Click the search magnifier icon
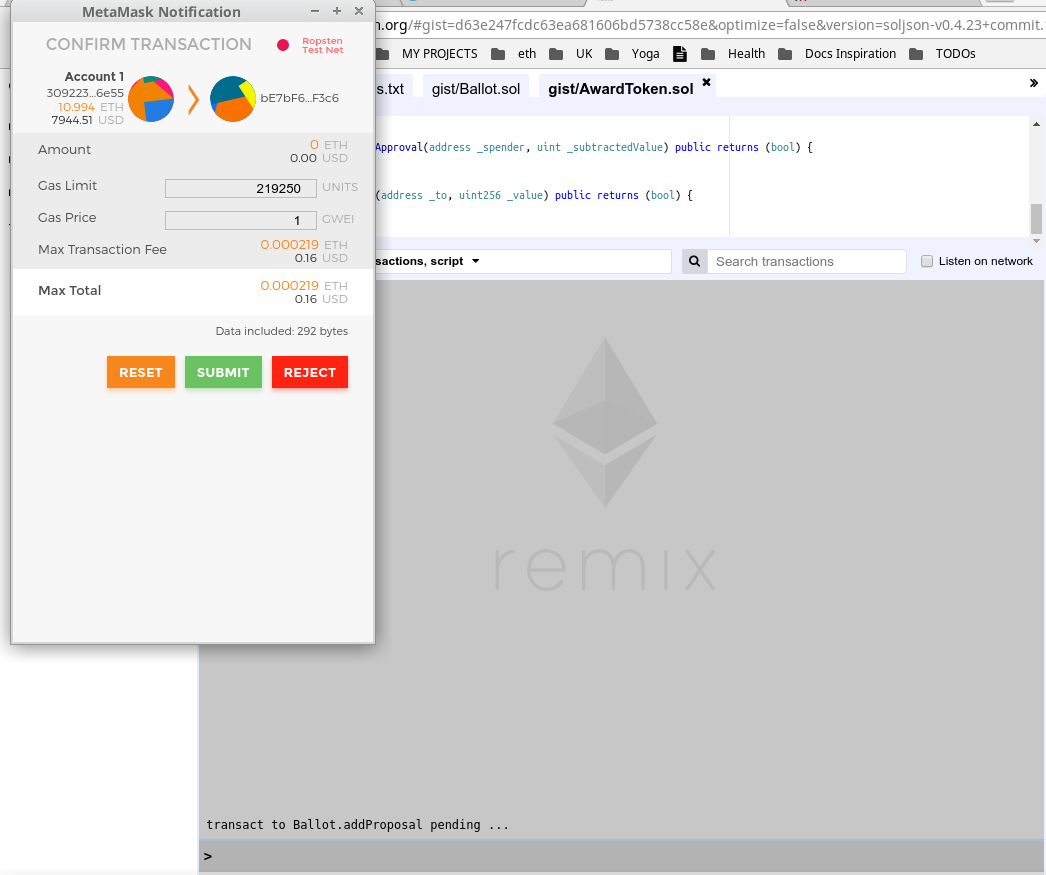Image resolution: width=1046 pixels, height=875 pixels. (x=694, y=261)
